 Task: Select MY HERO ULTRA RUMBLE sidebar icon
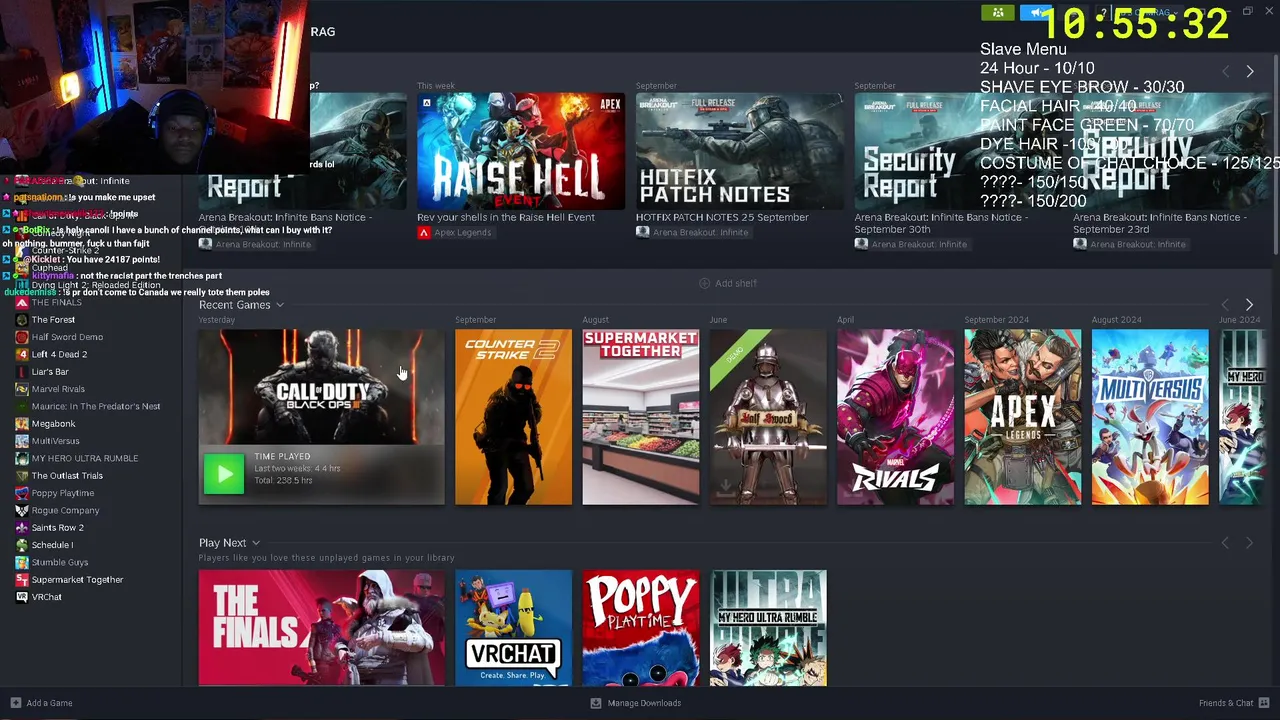pos(22,458)
